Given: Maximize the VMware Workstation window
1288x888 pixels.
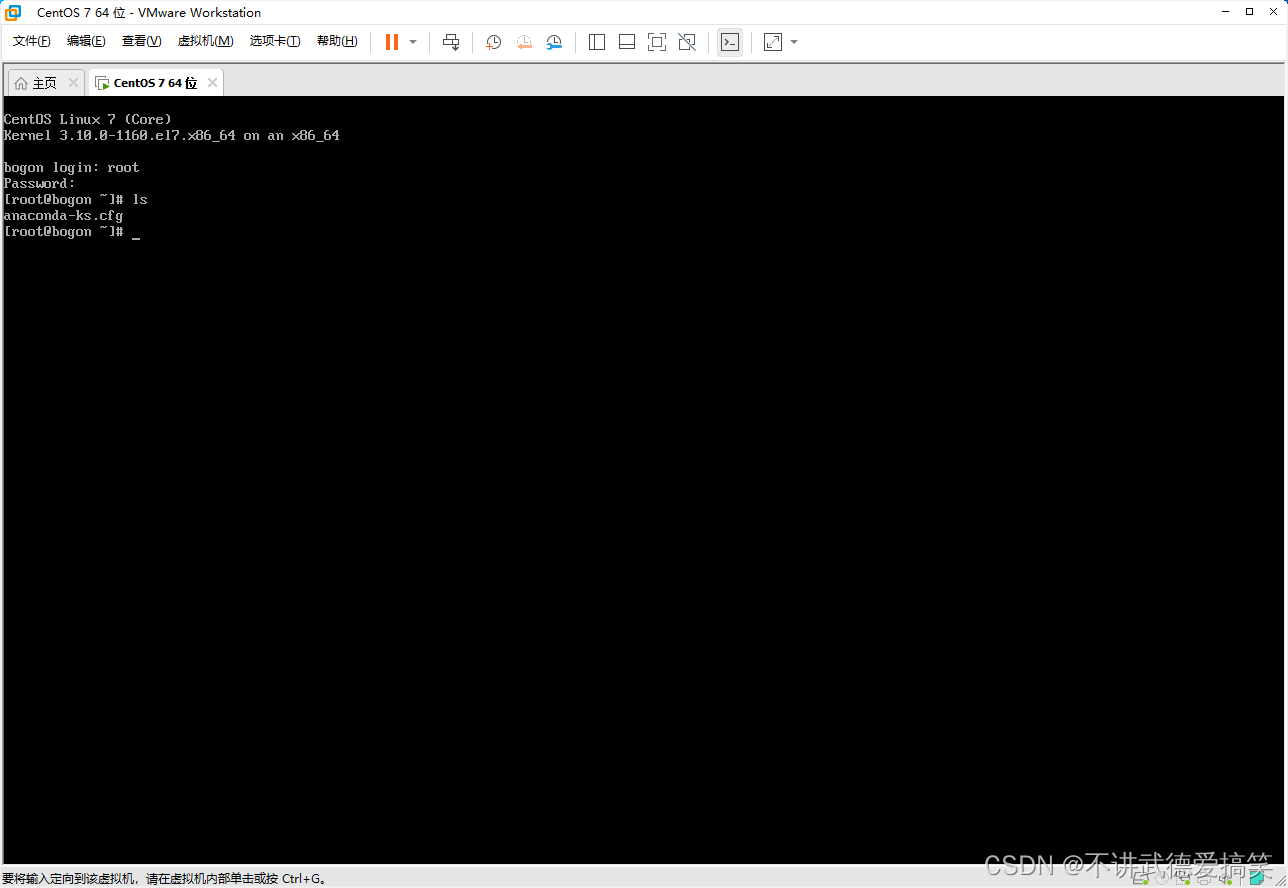Looking at the screenshot, I should [x=1249, y=12].
